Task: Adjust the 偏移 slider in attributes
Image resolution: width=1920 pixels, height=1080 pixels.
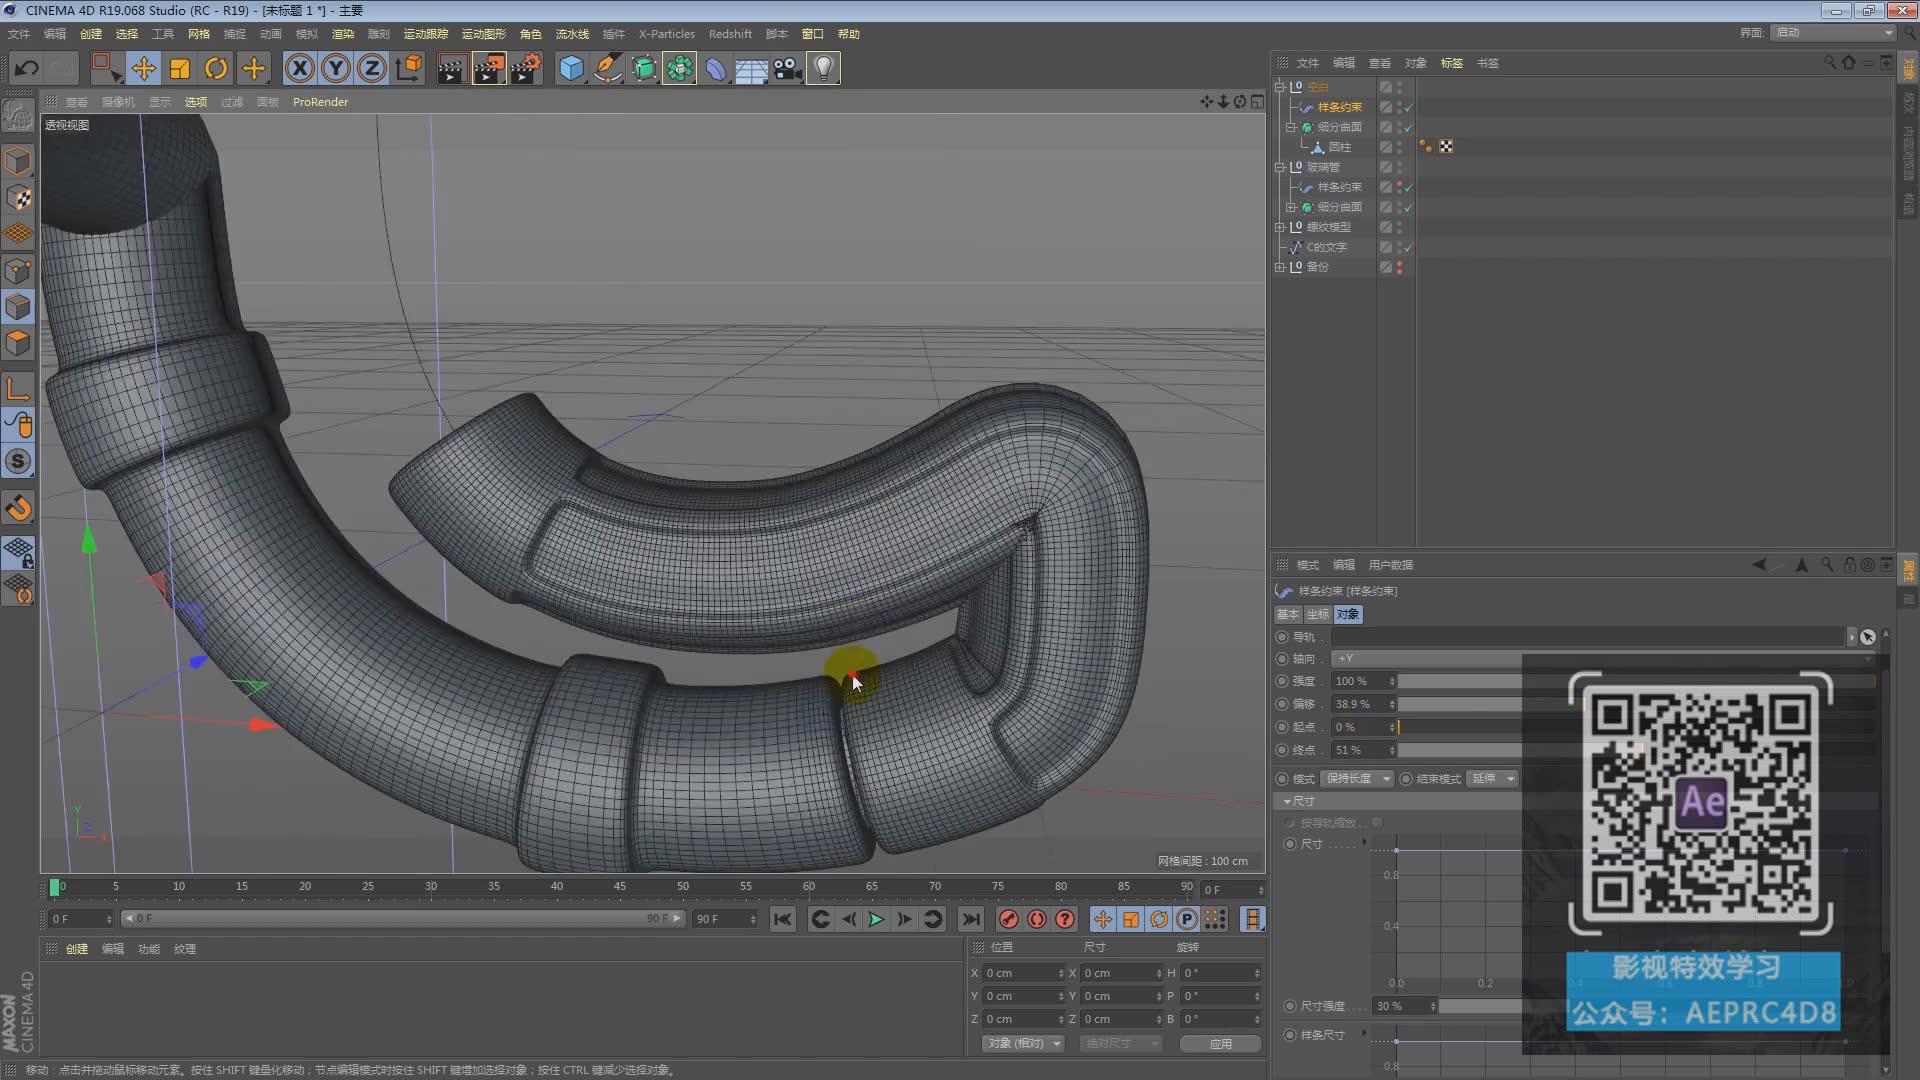Action: coord(1460,704)
